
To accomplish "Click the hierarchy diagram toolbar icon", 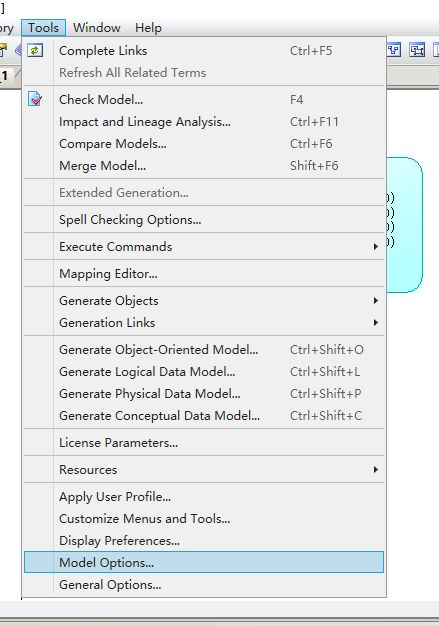I will point(394,50).
